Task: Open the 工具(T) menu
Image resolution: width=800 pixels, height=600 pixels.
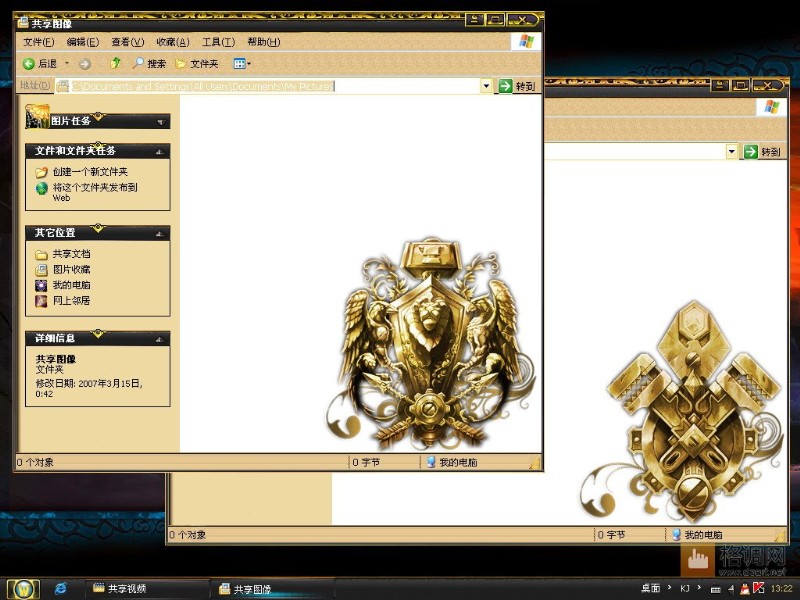Action: point(218,42)
